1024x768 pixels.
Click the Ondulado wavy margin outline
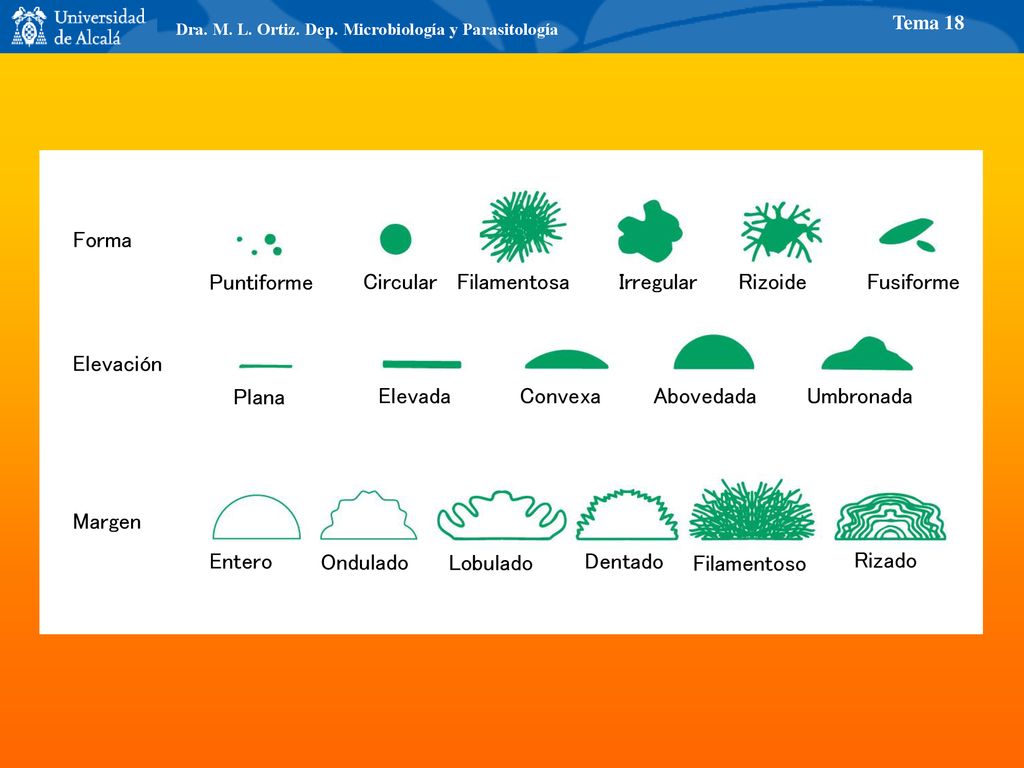tap(368, 515)
